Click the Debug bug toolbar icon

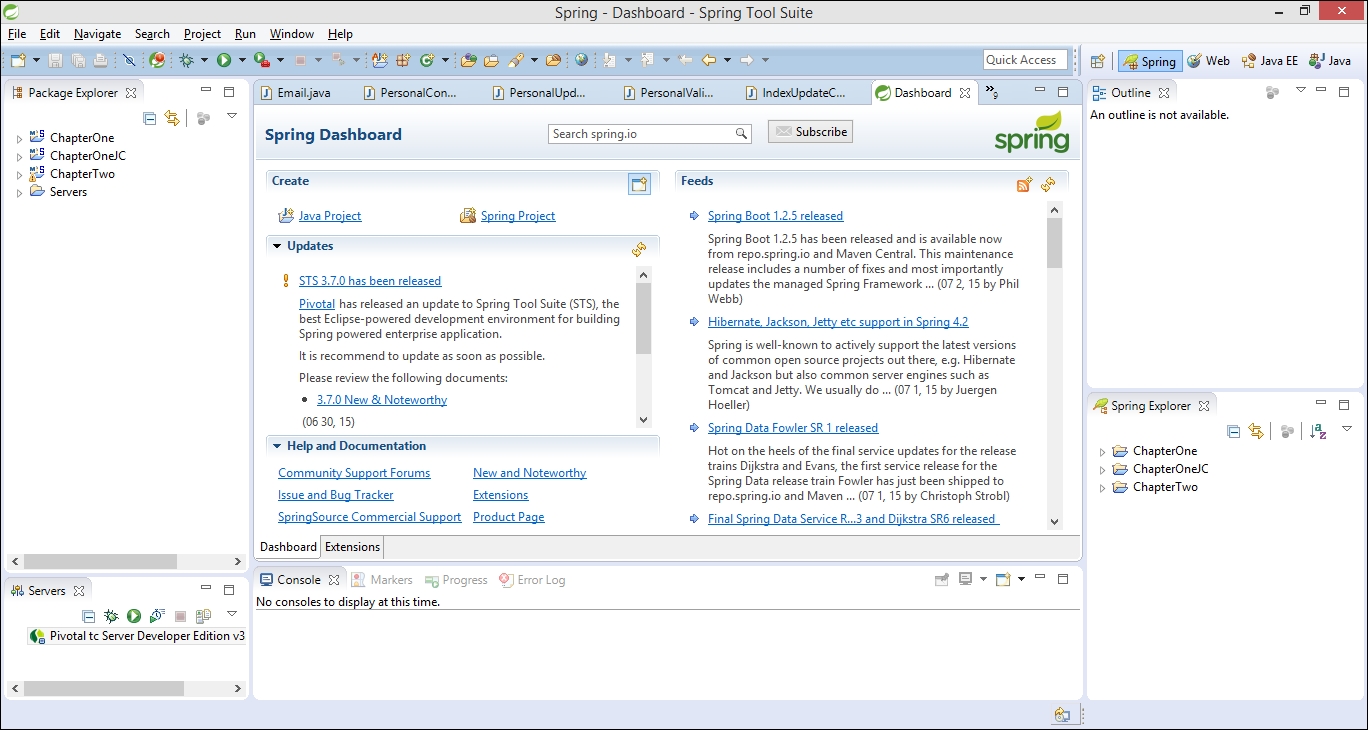coord(186,60)
